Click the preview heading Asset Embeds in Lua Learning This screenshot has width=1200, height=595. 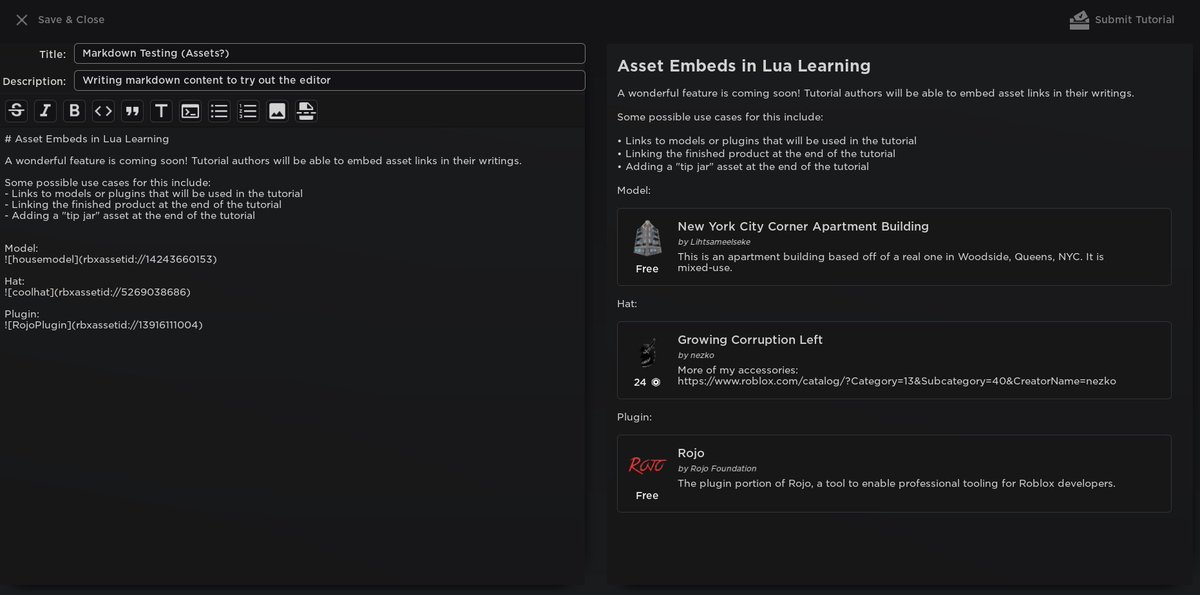pos(744,66)
